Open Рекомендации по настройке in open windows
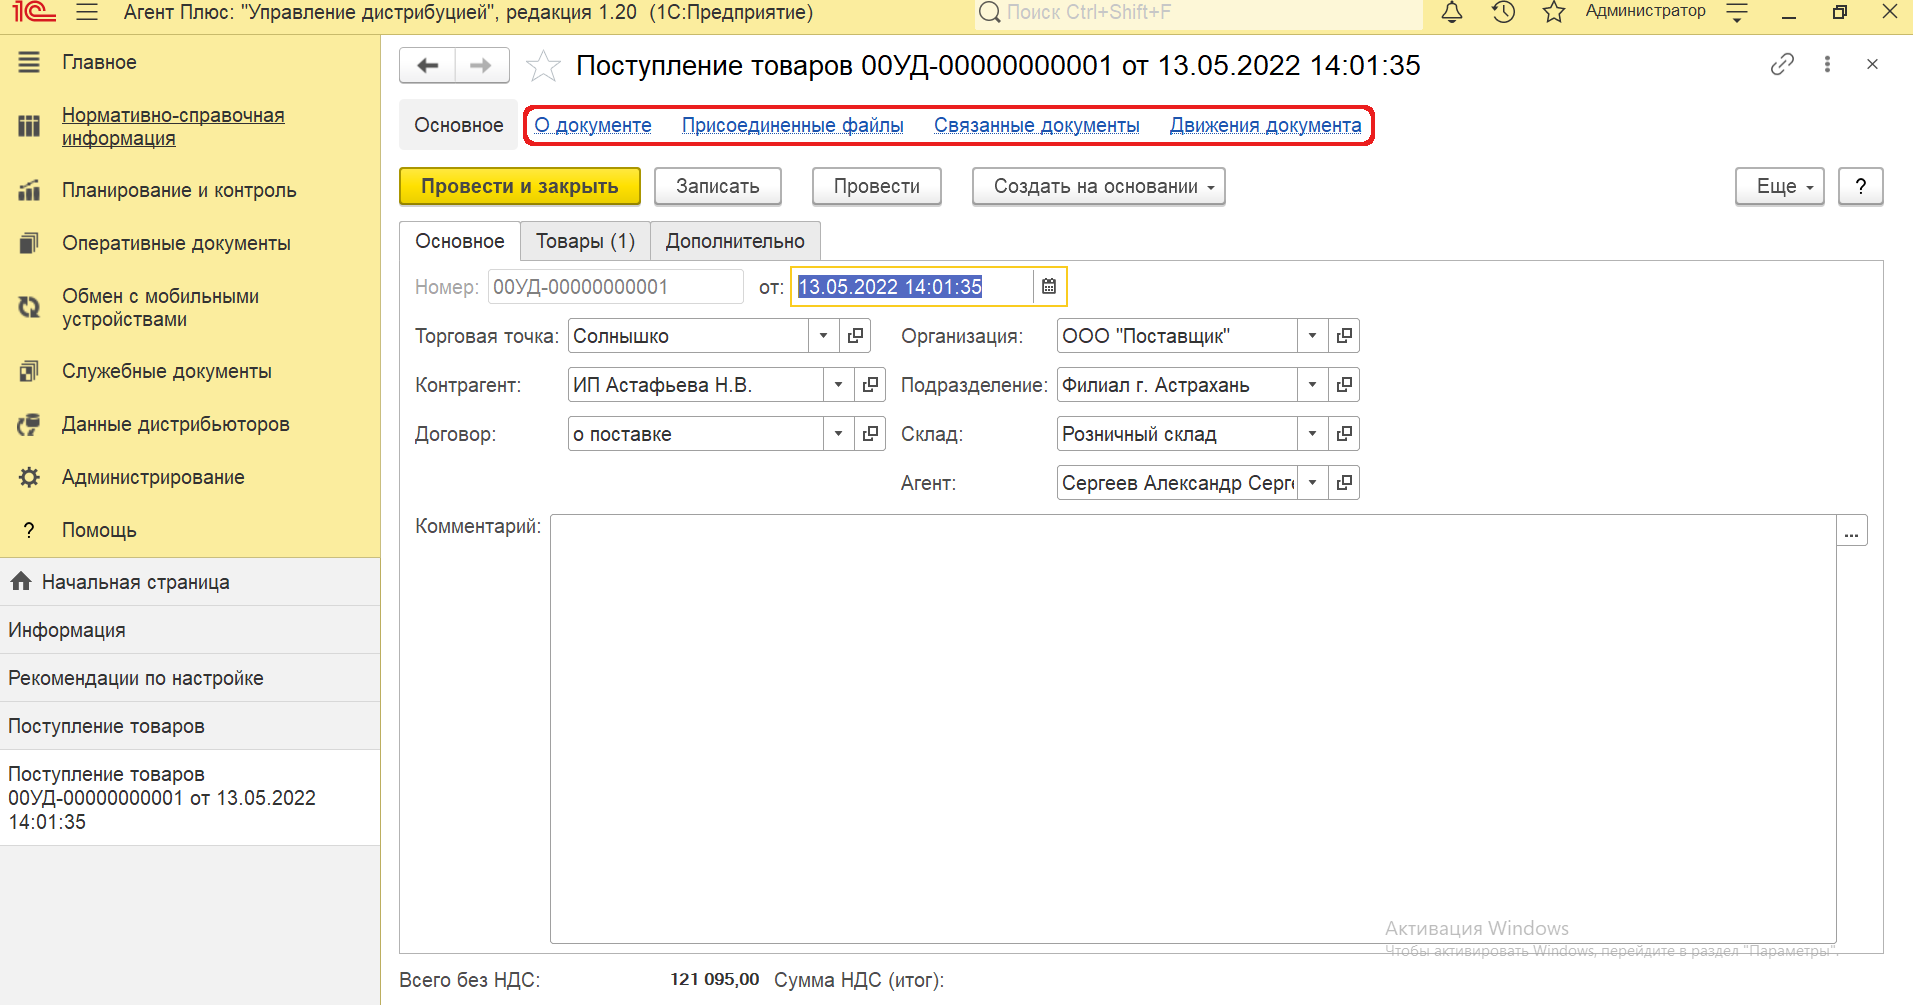Viewport: 1913px width, 1005px height. click(x=190, y=678)
